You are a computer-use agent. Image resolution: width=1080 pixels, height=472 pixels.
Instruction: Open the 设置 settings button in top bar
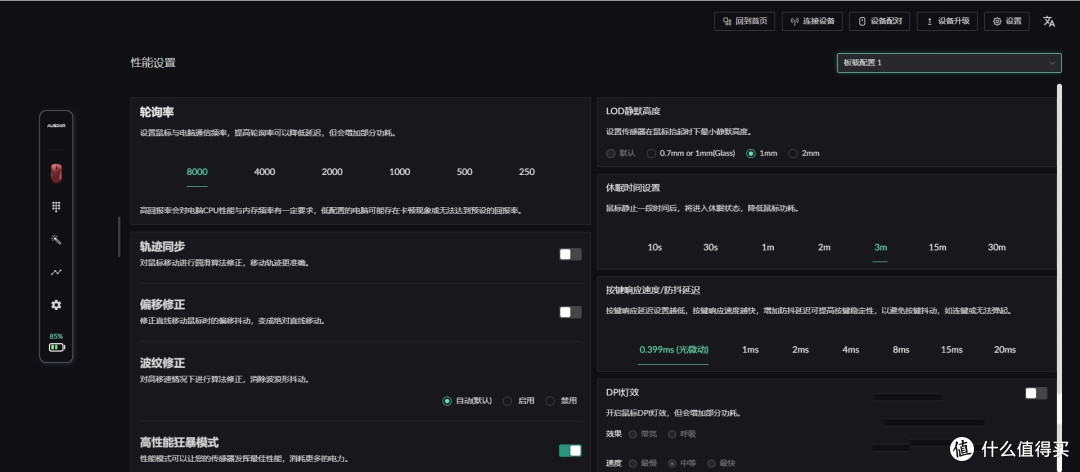pos(1007,21)
